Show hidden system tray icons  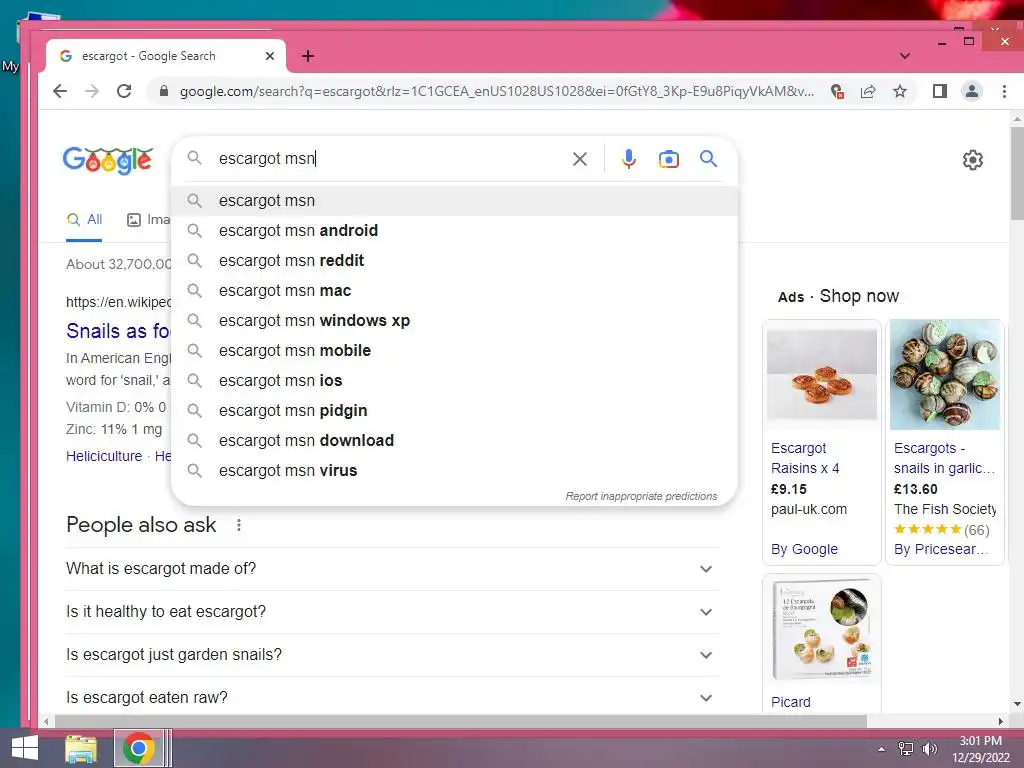point(881,748)
